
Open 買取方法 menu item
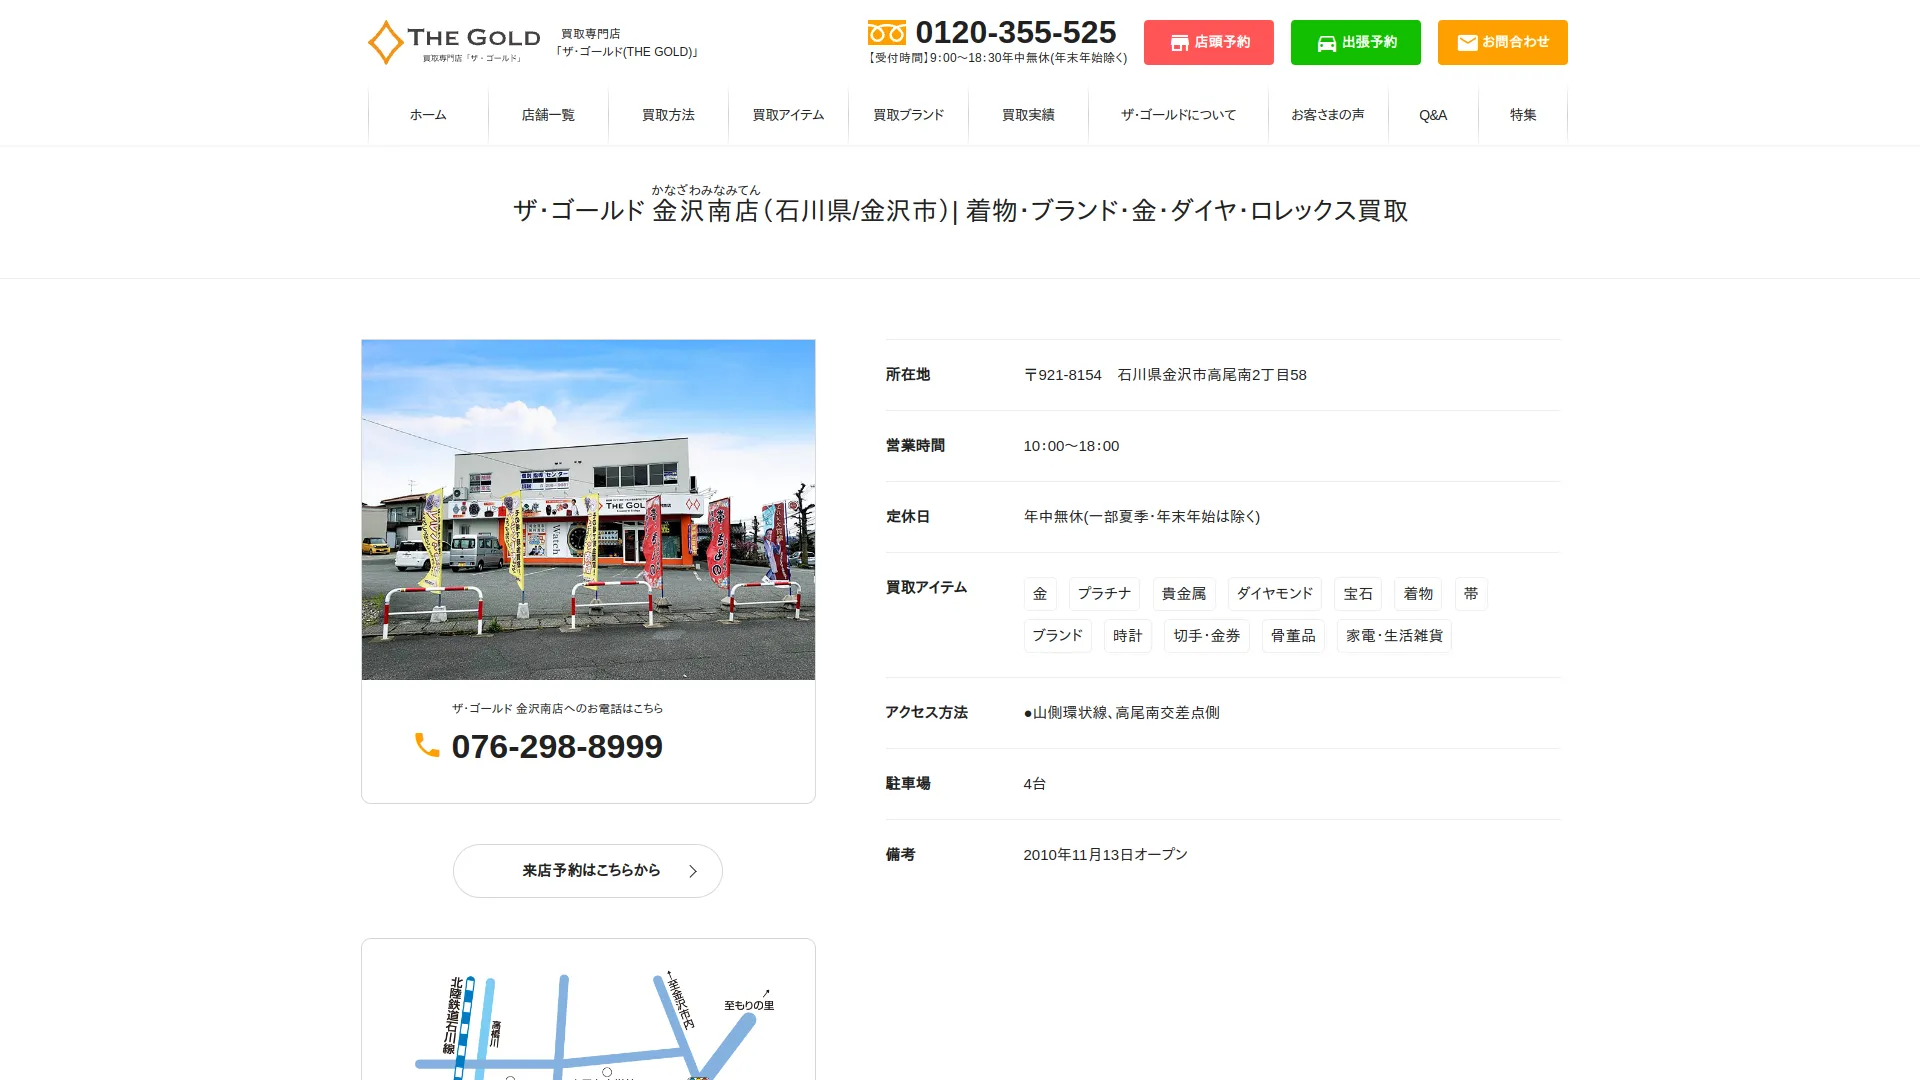tap(668, 115)
